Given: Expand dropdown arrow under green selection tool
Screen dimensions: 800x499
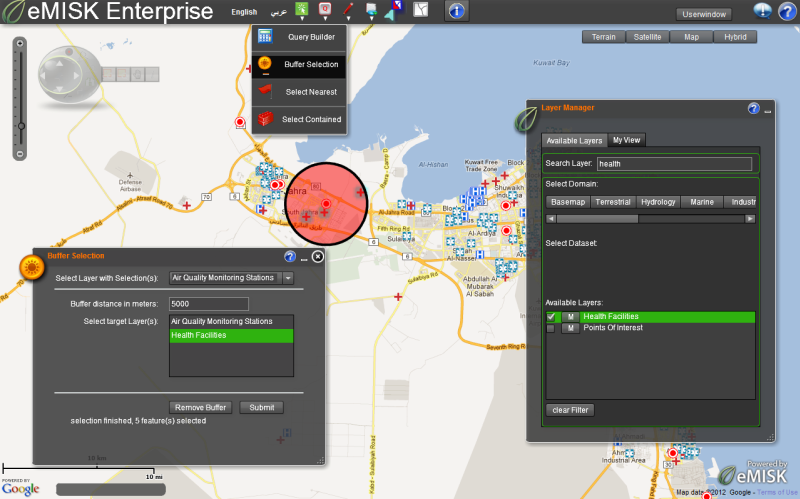Looking at the screenshot, I should (302, 18).
